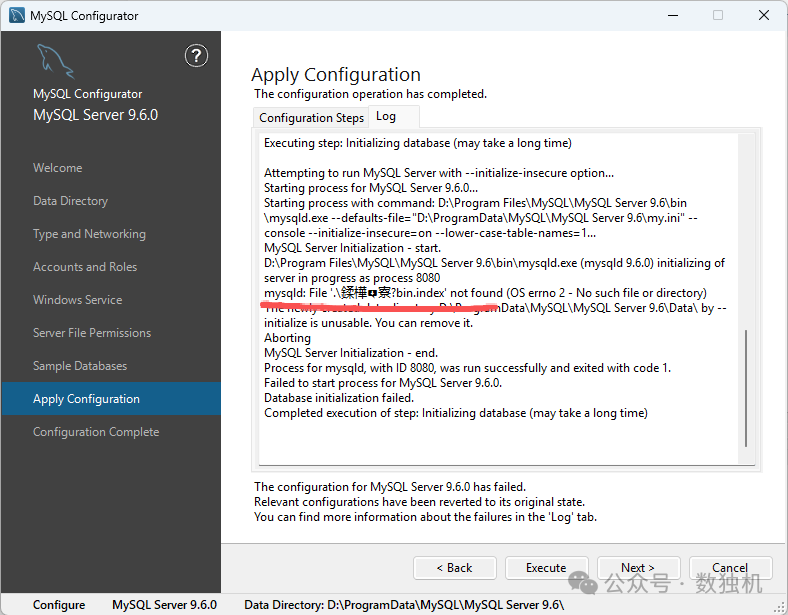Select Sample Databases in sidebar

click(x=80, y=366)
